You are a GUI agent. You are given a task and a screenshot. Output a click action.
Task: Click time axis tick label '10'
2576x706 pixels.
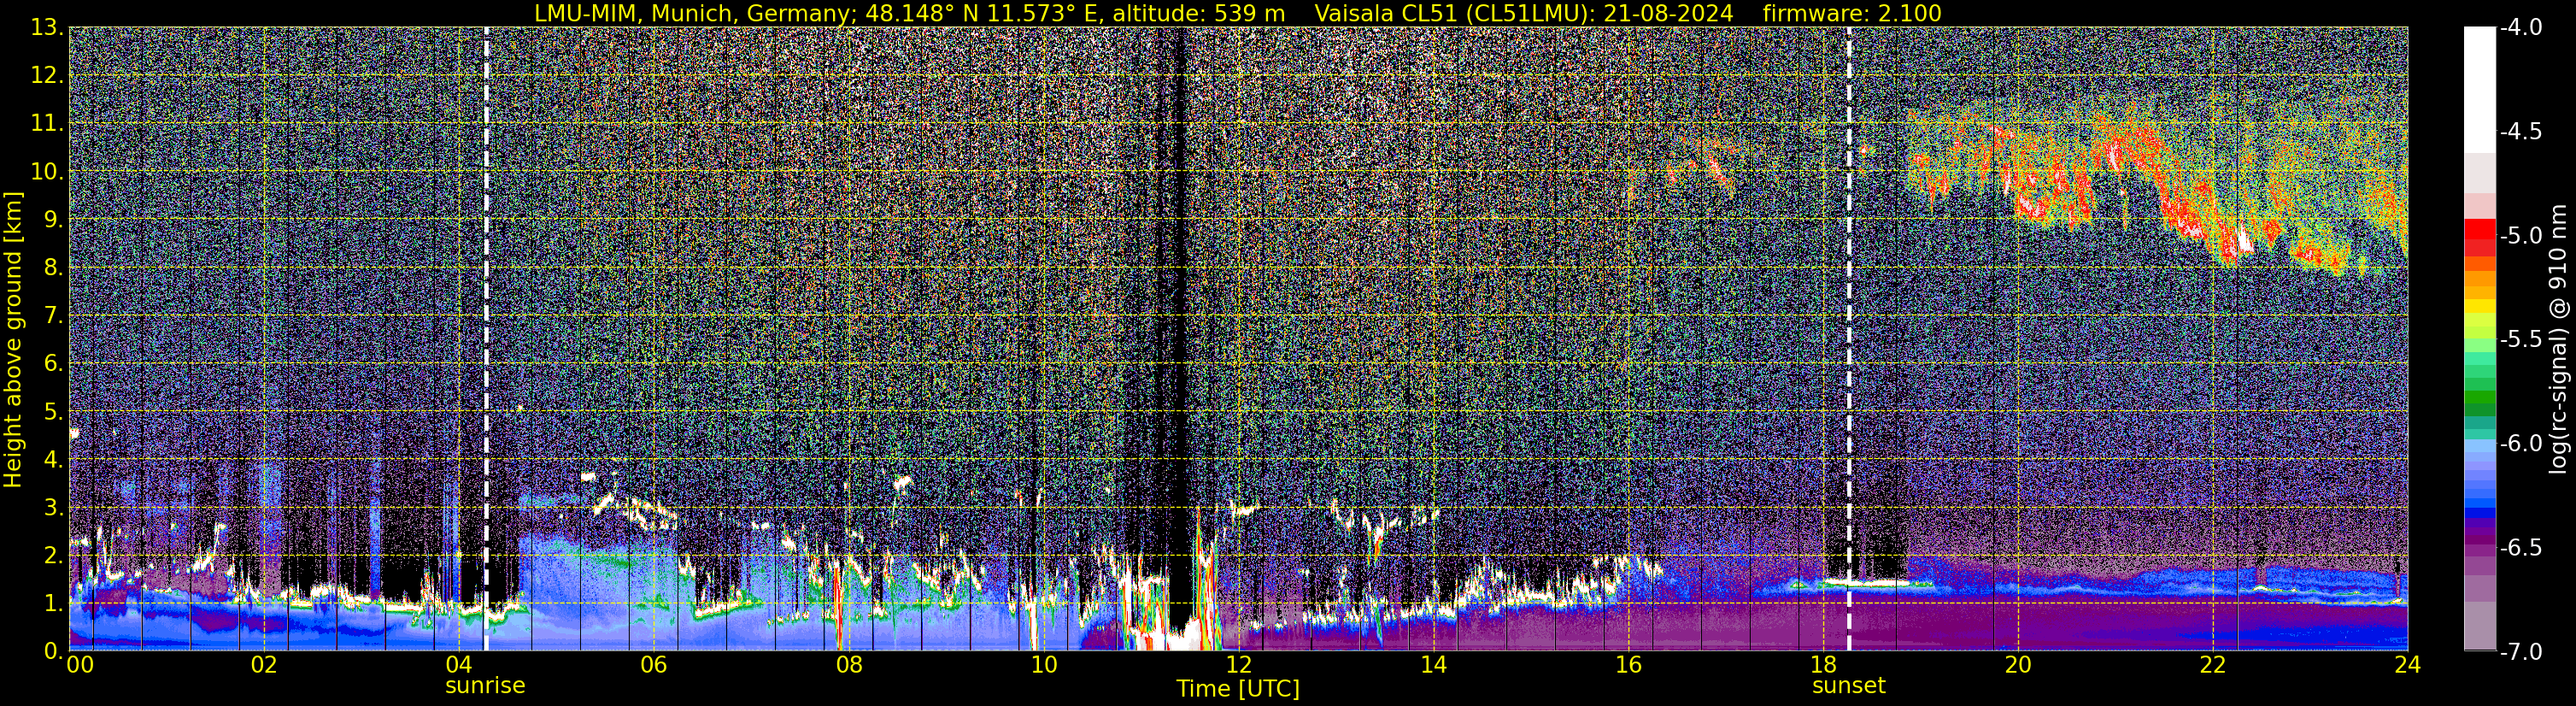coord(1043,665)
